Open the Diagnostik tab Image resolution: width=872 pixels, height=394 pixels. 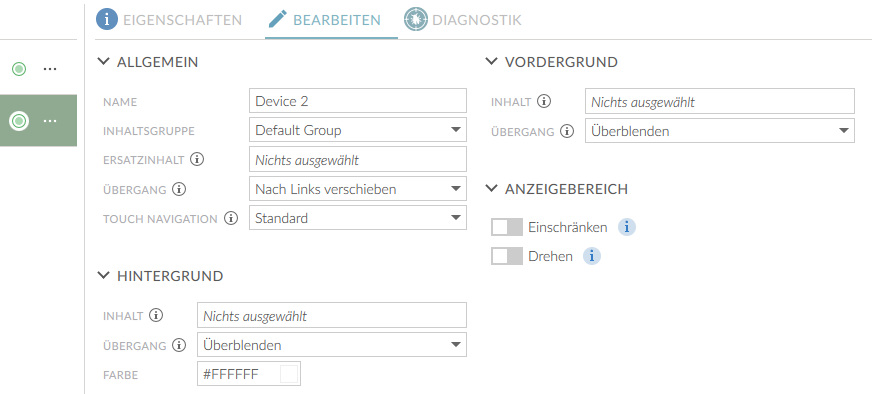[463, 20]
